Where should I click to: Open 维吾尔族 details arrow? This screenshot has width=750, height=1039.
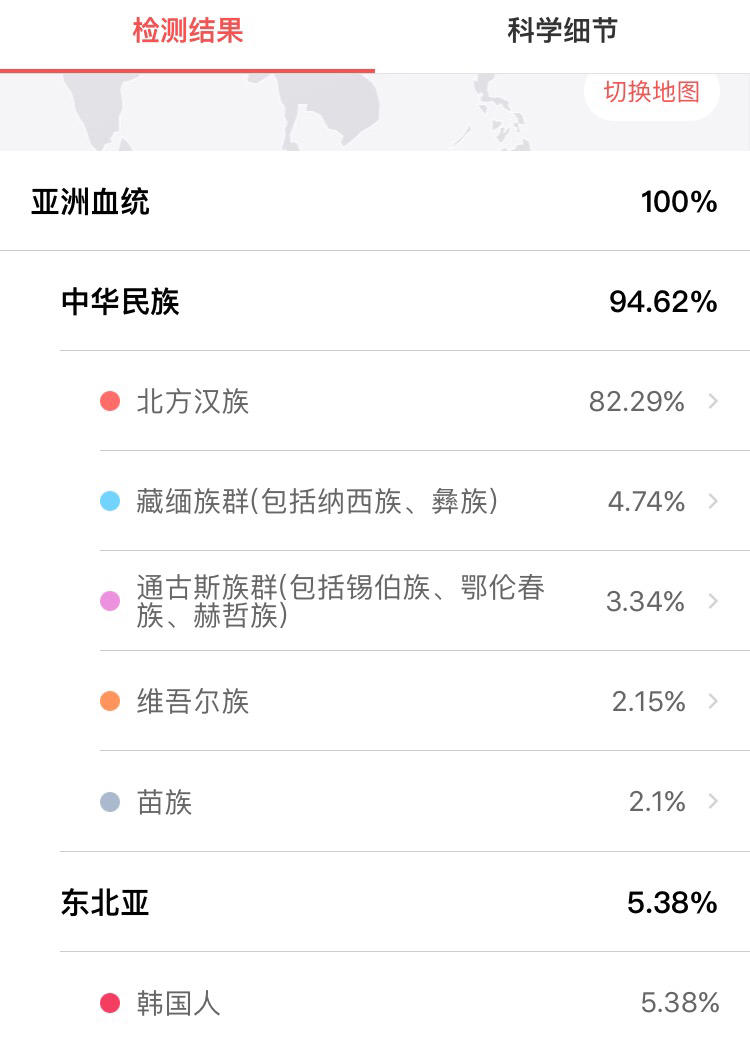click(x=713, y=701)
